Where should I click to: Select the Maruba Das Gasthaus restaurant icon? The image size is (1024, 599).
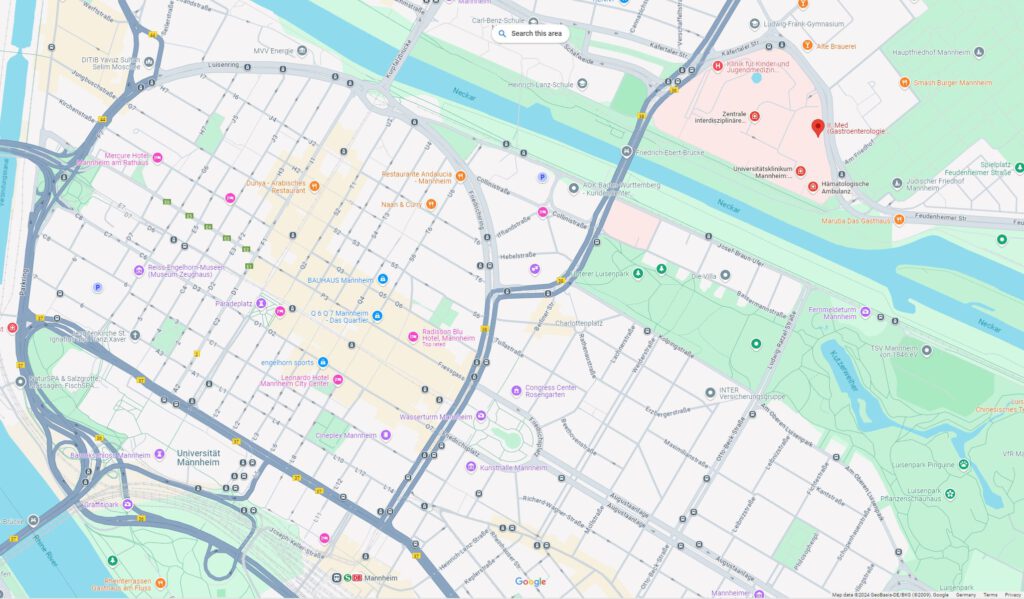point(899,219)
